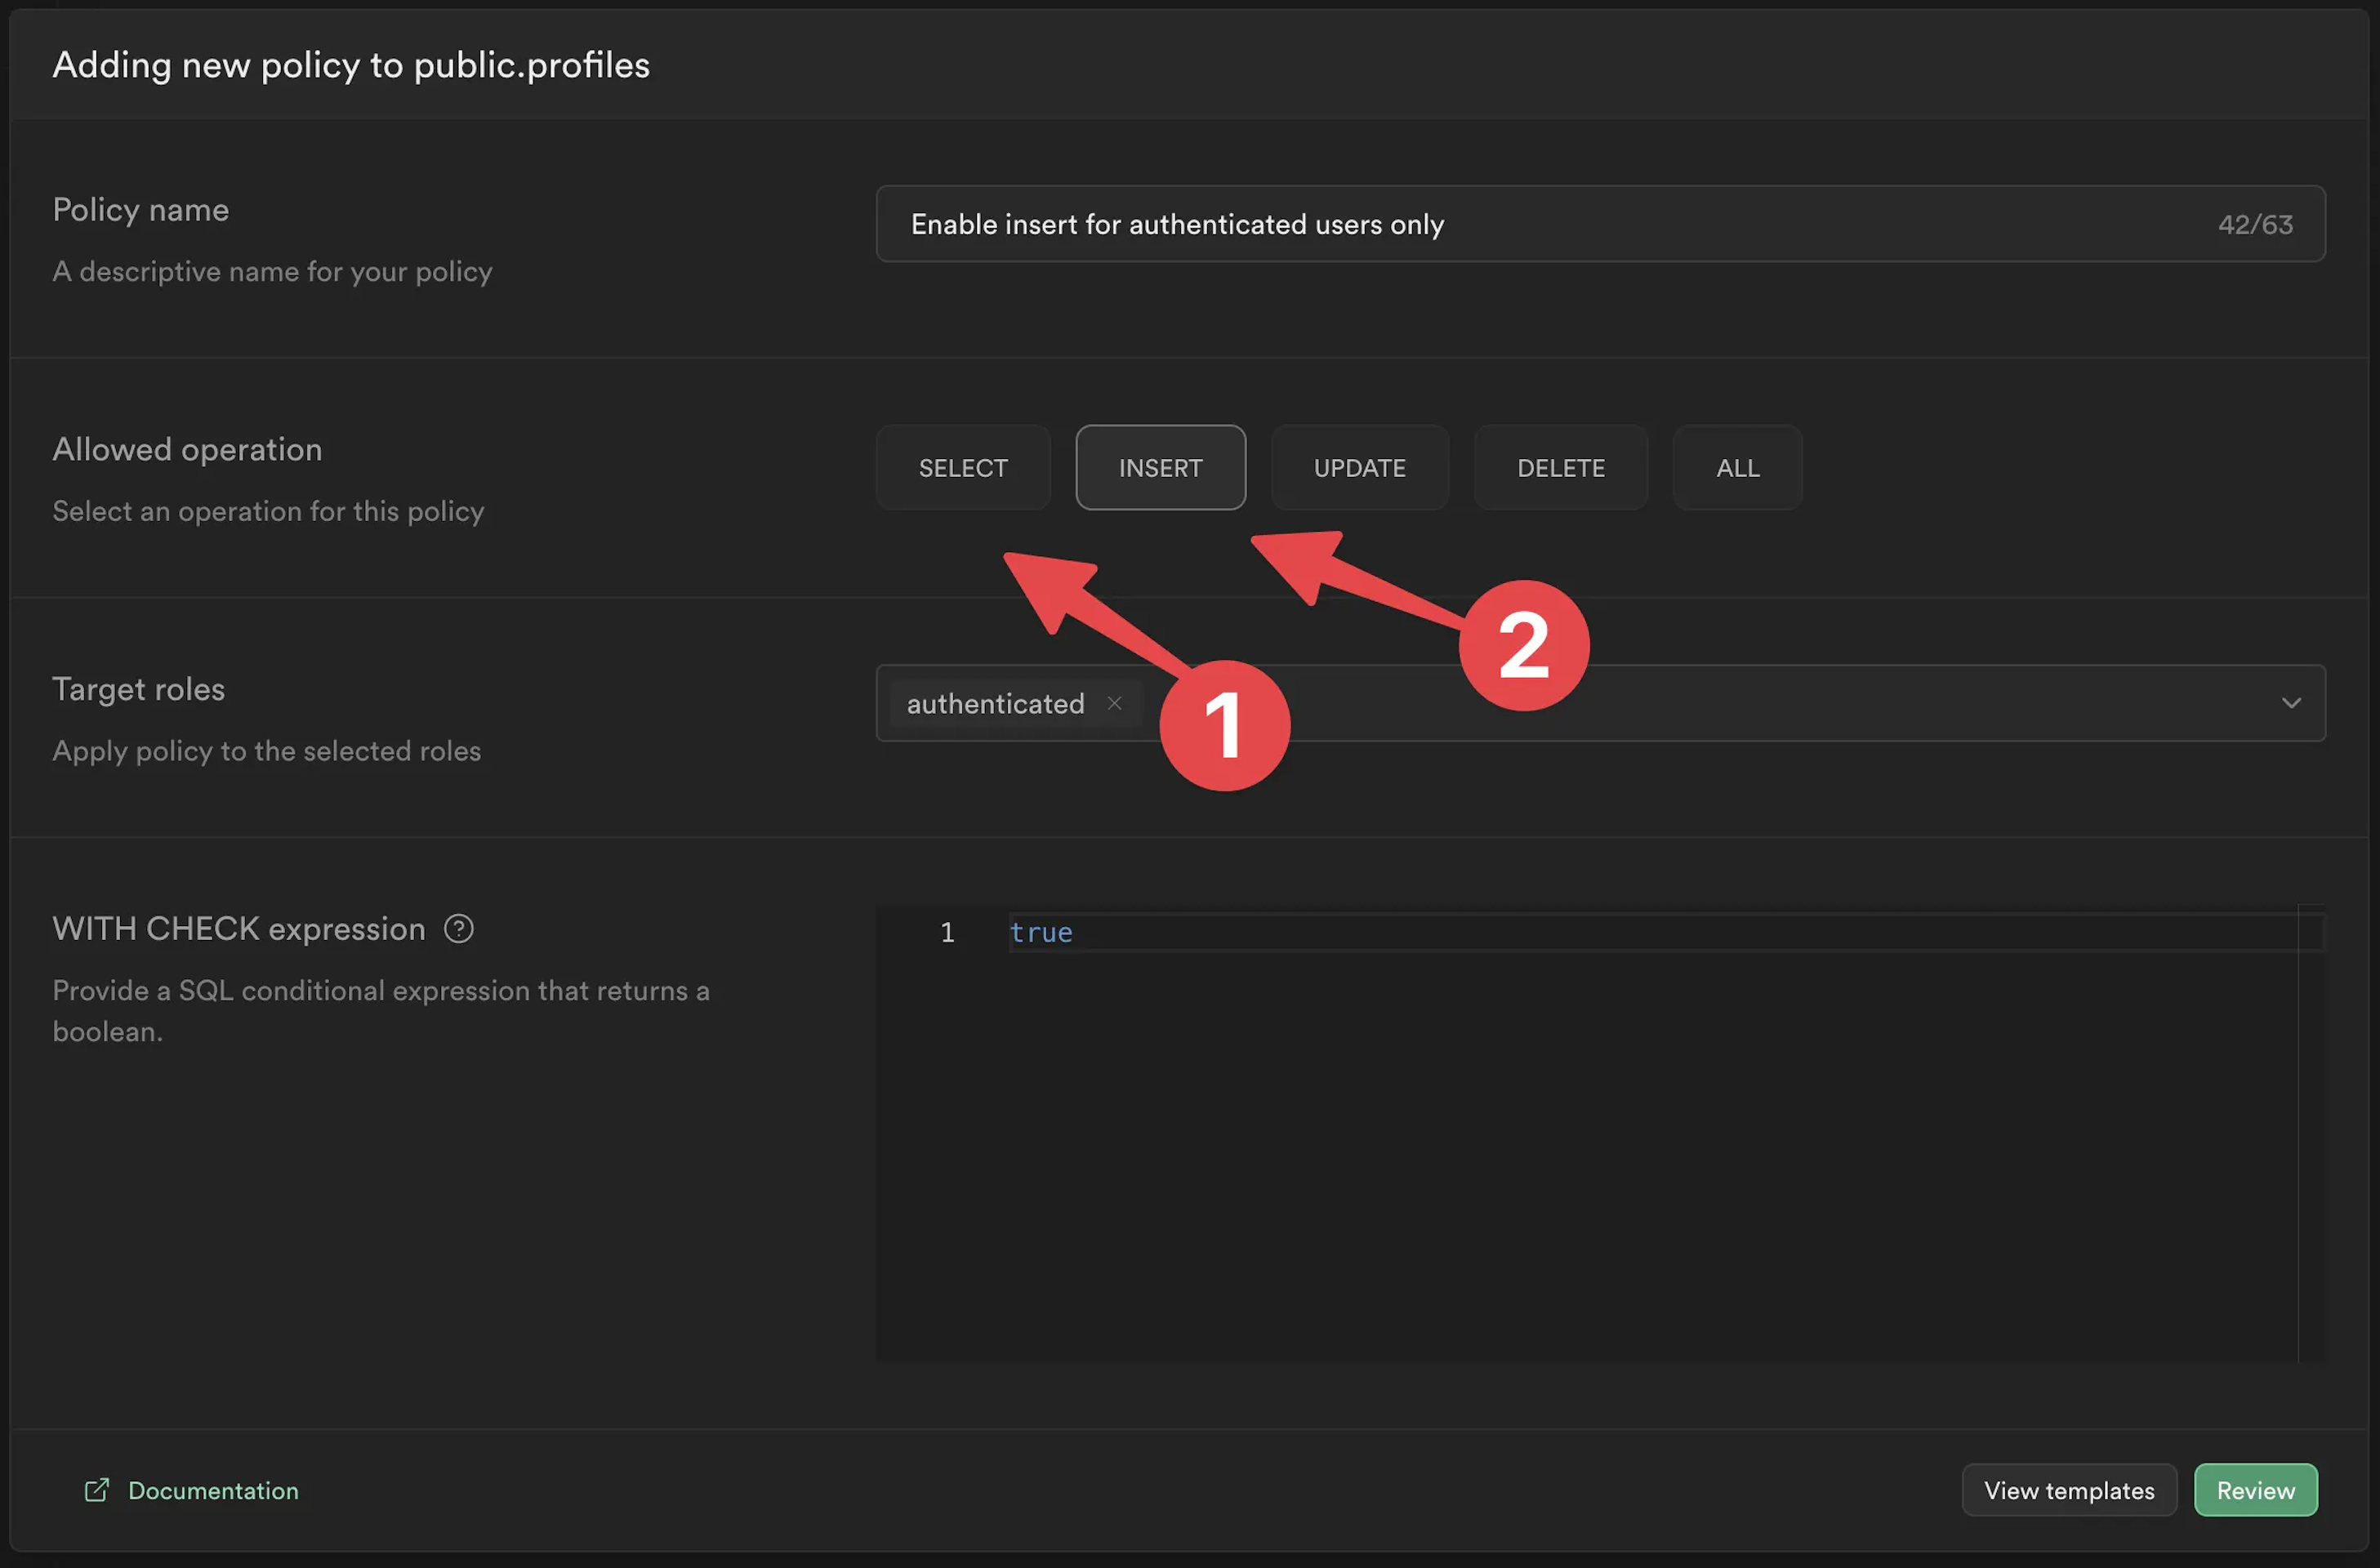Focus the Policy name text field
2380x1568 pixels.
(1500, 224)
